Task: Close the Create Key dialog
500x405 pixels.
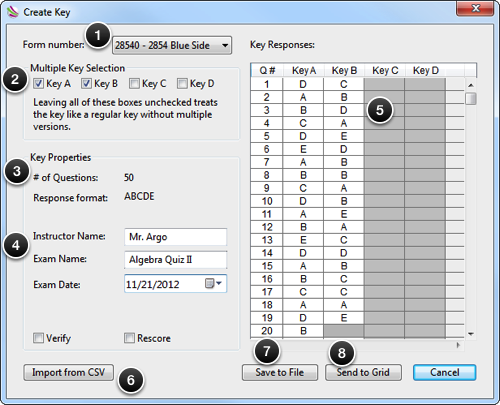Action: 476,9
